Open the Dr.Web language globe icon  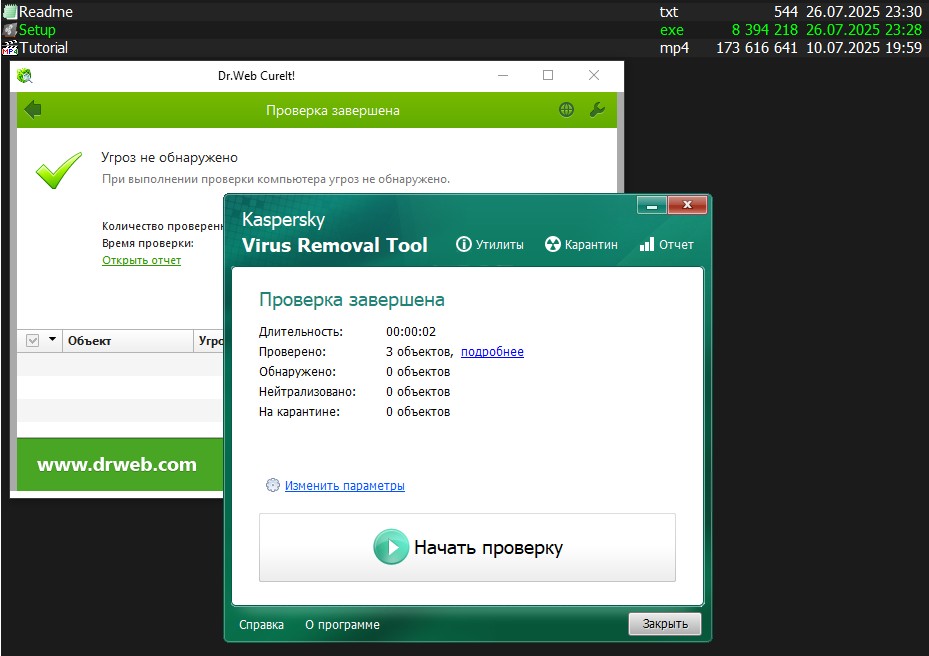[x=566, y=110]
